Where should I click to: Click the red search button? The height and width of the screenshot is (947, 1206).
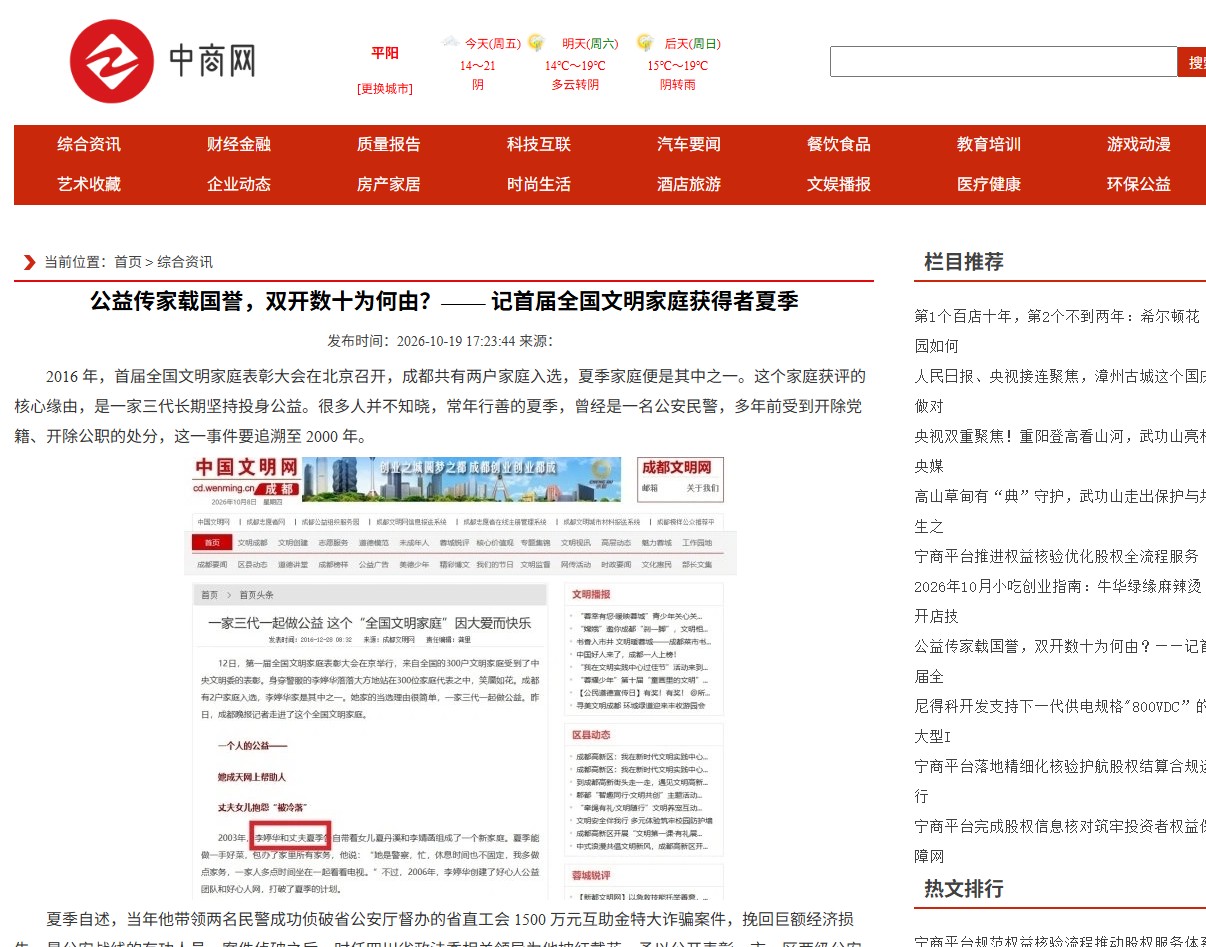1192,62
